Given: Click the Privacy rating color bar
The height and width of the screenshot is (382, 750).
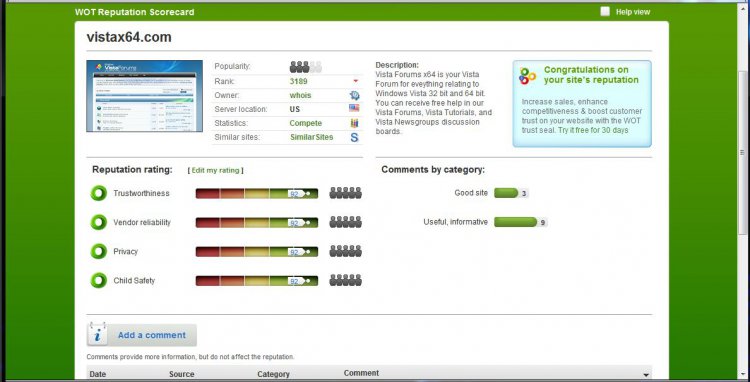Looking at the screenshot, I should click(x=257, y=251).
